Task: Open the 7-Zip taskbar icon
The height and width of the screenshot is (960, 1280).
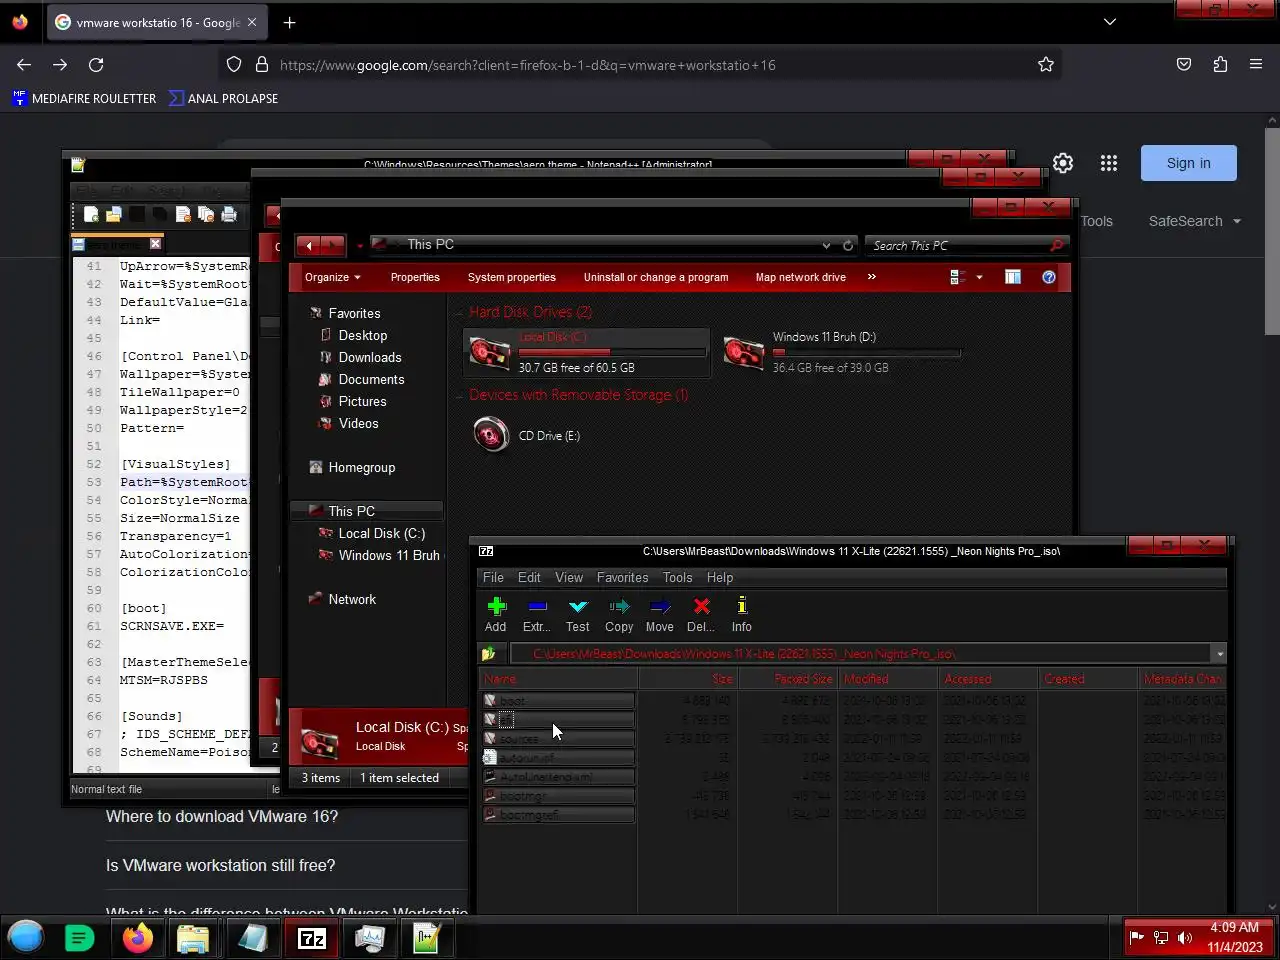Action: (312, 938)
